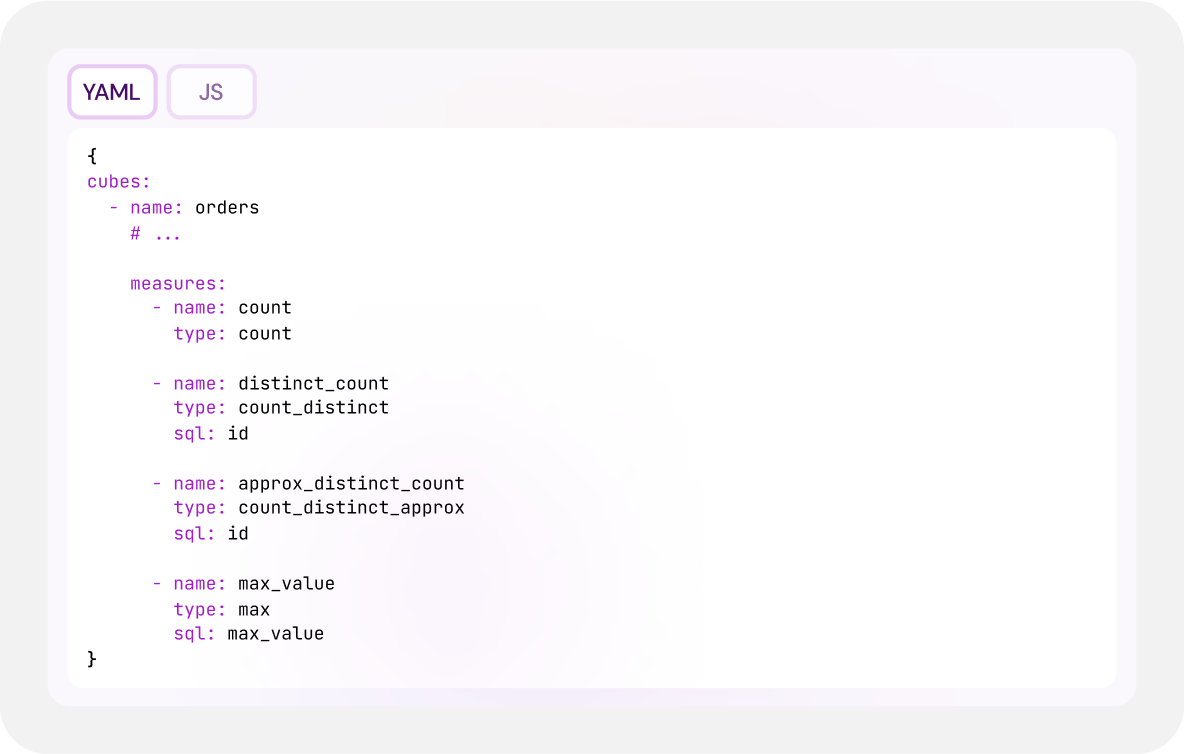This screenshot has height=754, width=1184.
Task: Click the '# ...' comment line
Action: (x=155, y=233)
